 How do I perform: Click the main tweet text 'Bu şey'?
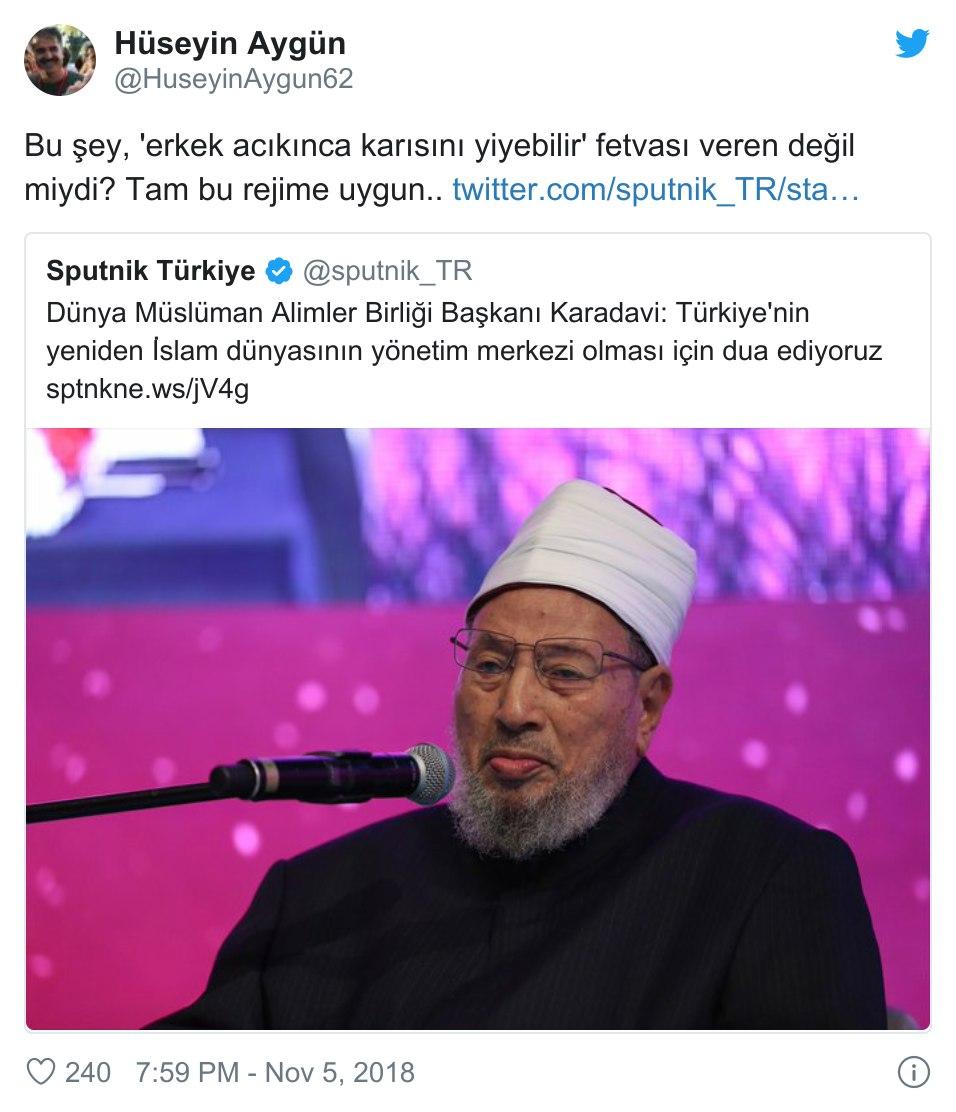(441, 167)
